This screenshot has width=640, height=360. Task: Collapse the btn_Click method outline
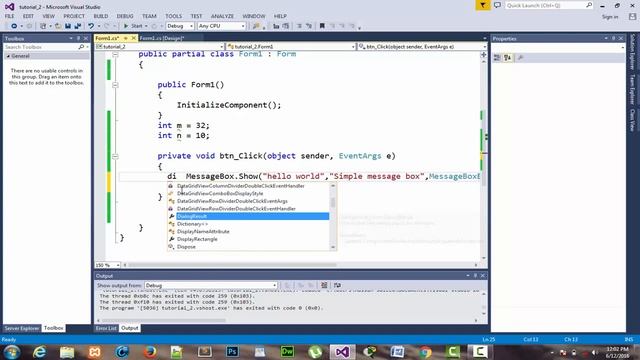click(116, 156)
